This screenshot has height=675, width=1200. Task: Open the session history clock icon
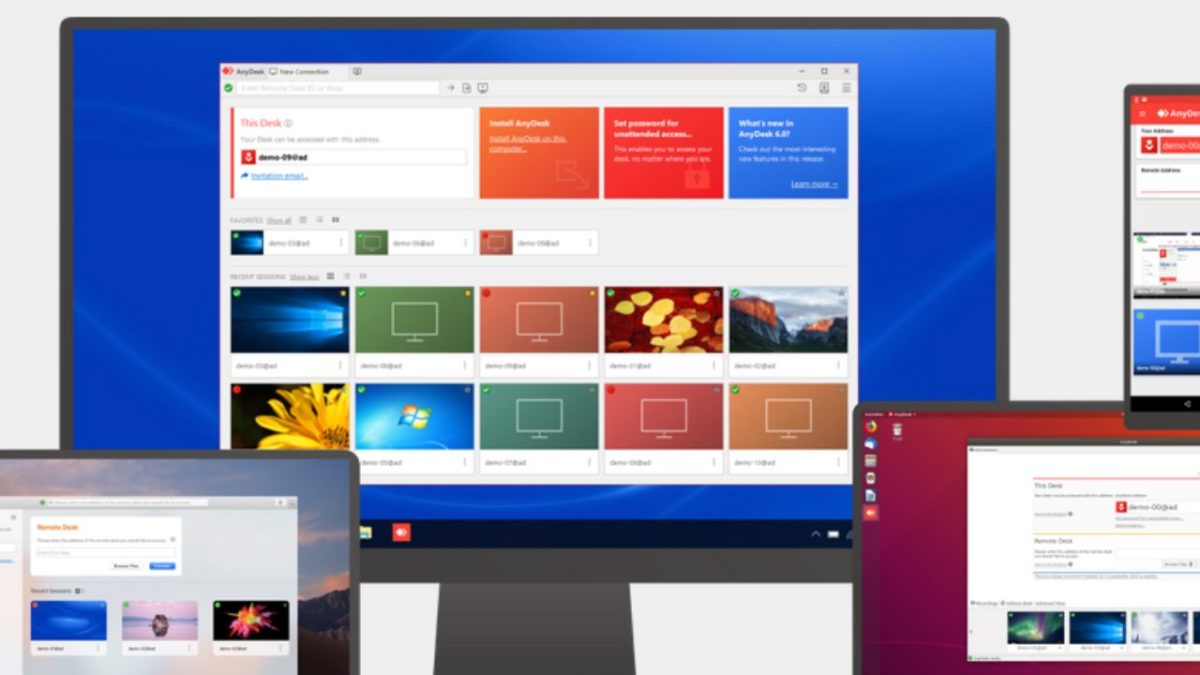click(802, 87)
